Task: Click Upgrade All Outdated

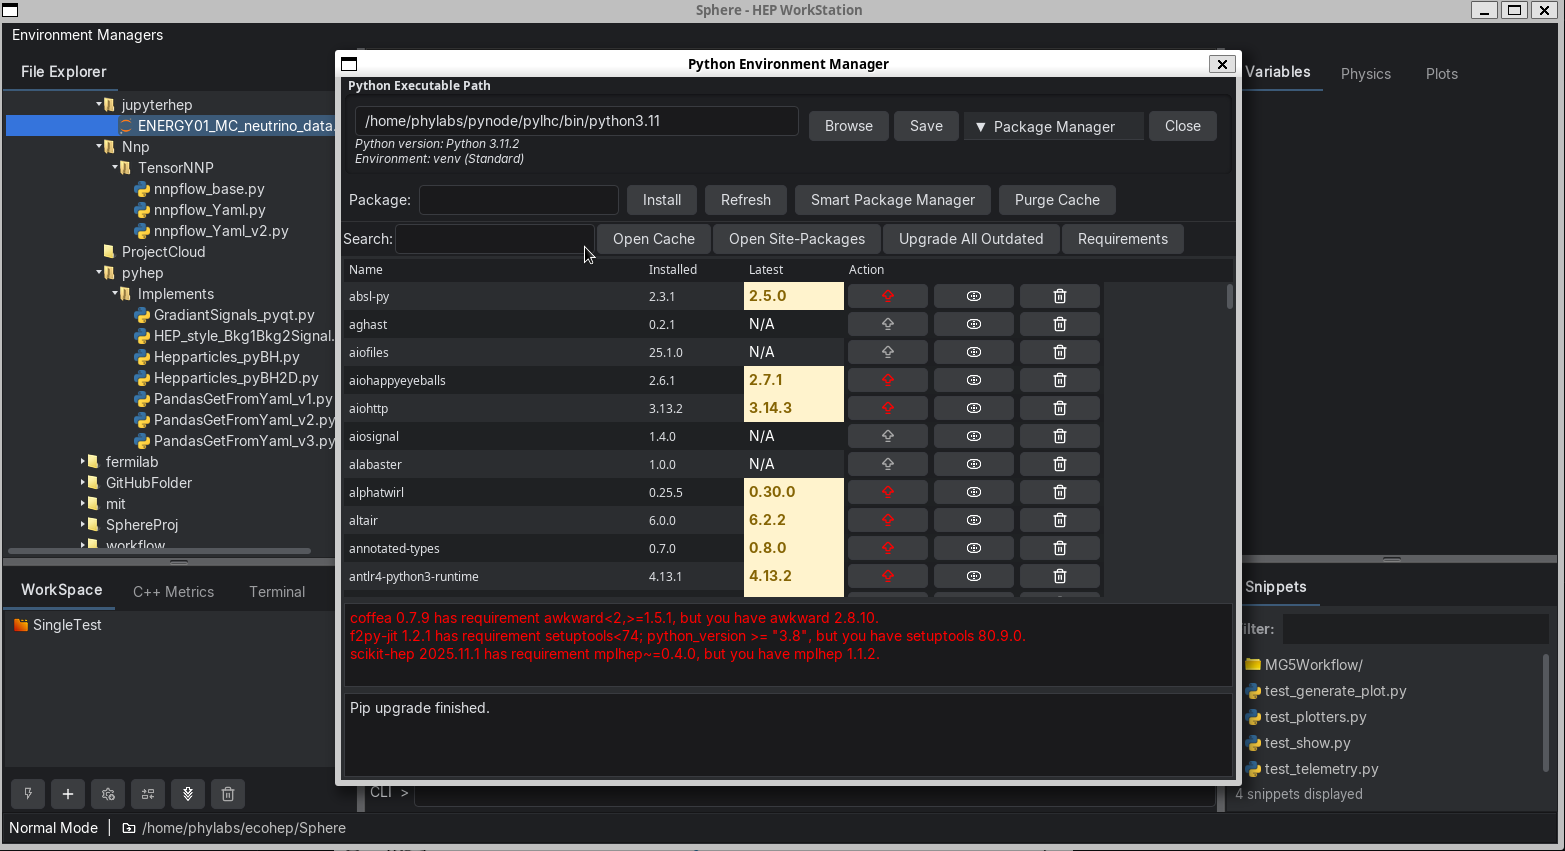Action: pos(971,239)
